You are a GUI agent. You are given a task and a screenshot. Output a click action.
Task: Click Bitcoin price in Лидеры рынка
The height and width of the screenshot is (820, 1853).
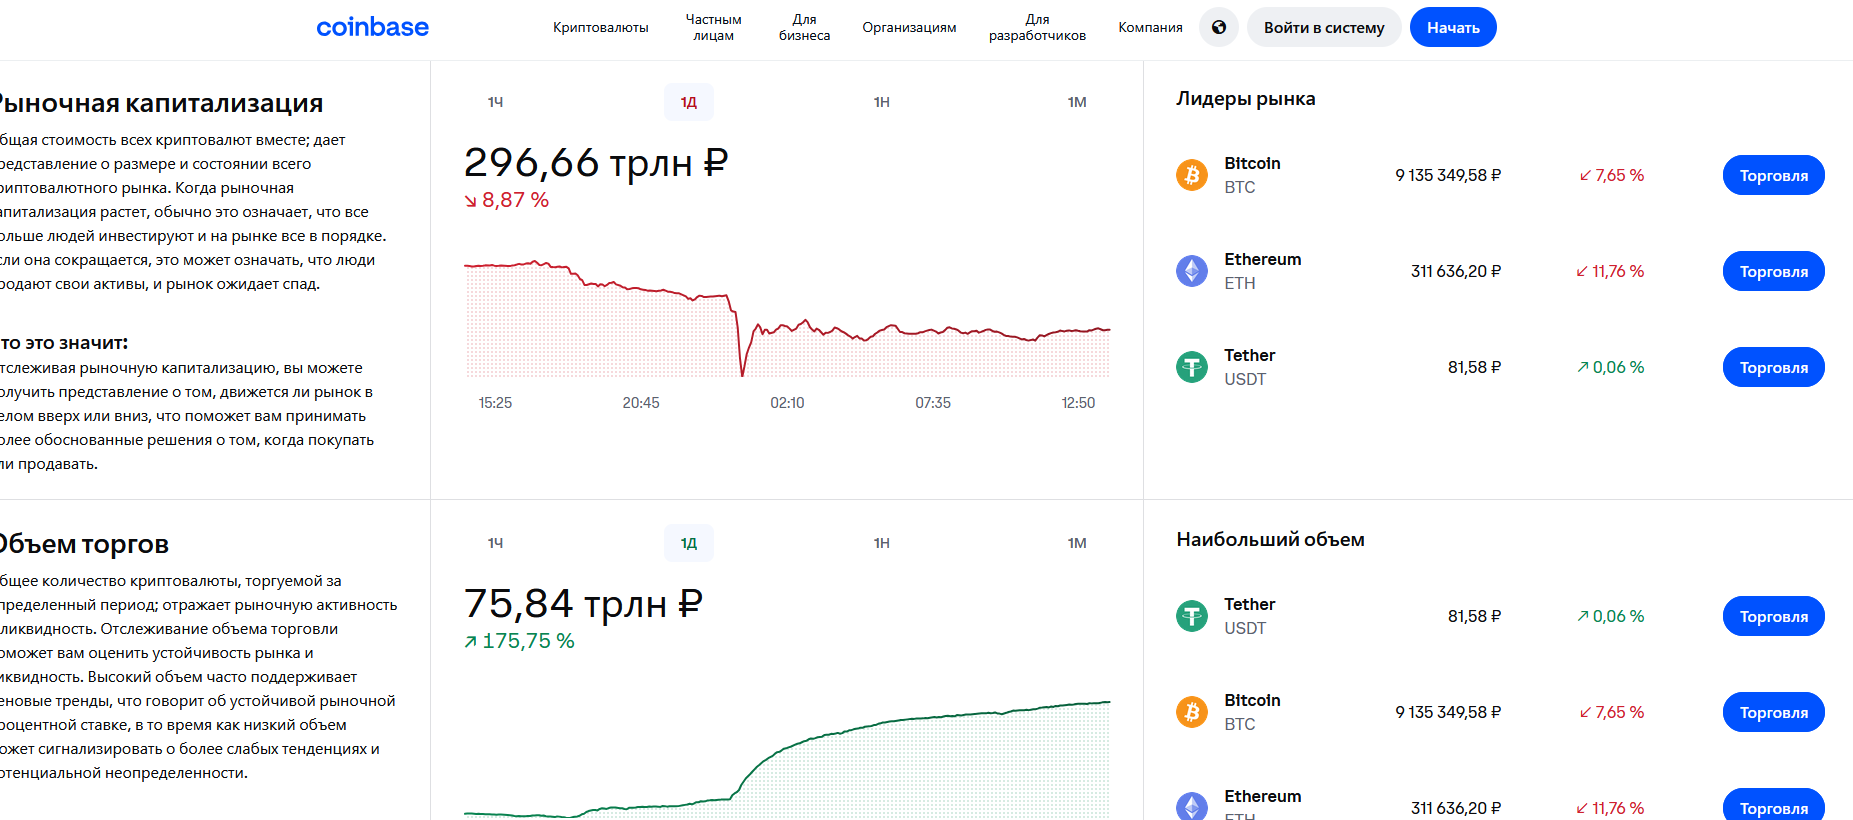1448,175
